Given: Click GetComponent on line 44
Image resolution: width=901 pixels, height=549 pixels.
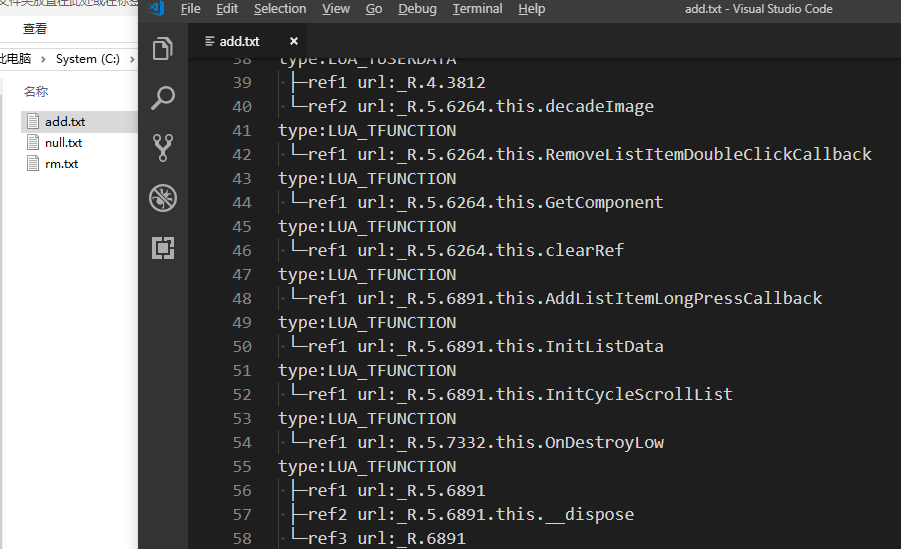Looking at the screenshot, I should [x=604, y=202].
